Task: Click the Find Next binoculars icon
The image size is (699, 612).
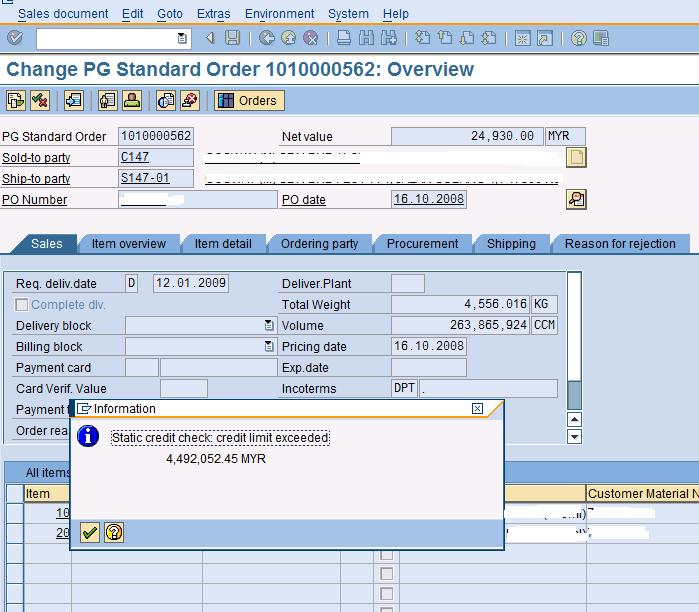Action: [388, 38]
